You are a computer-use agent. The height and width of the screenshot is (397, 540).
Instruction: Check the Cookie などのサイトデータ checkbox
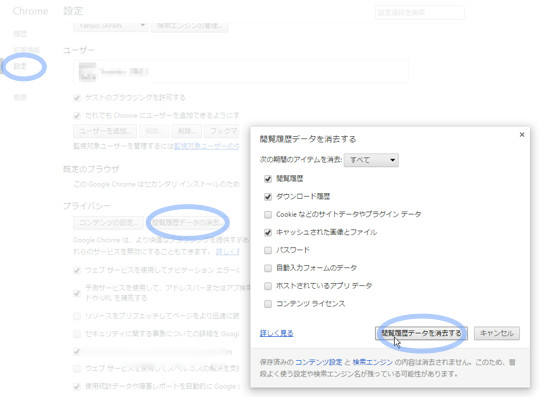(268, 215)
